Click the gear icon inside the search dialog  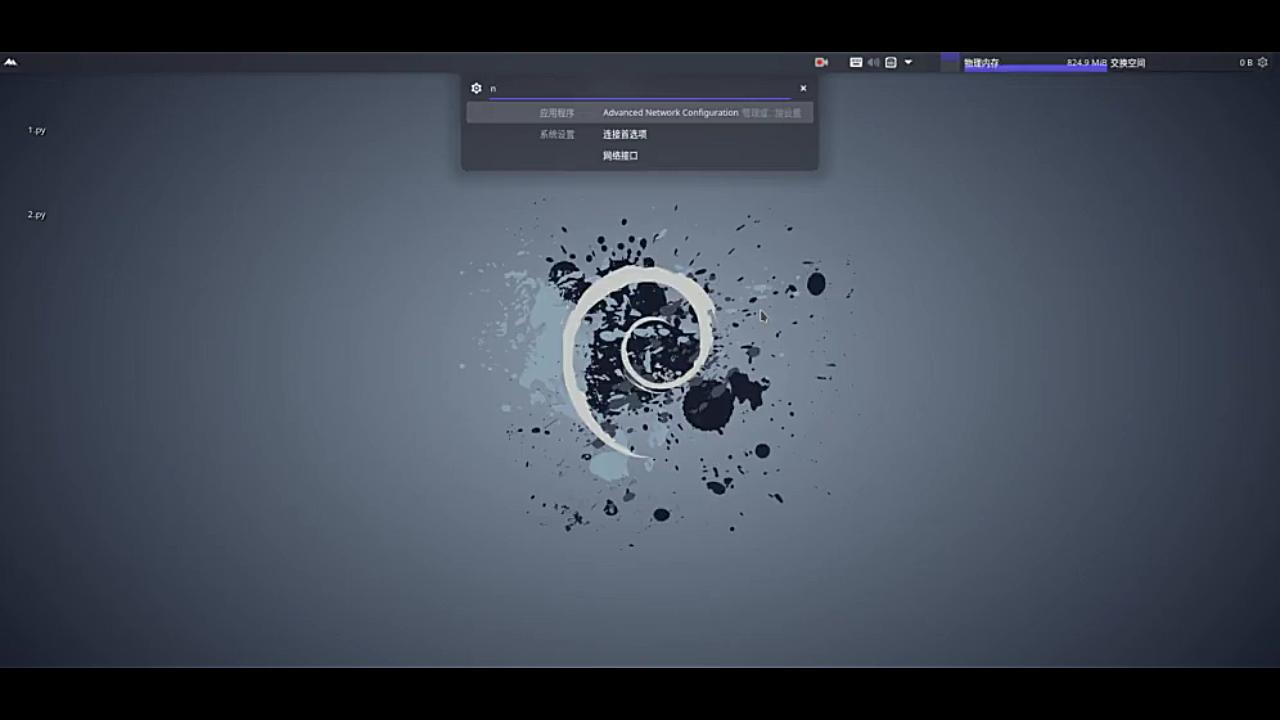tap(477, 88)
